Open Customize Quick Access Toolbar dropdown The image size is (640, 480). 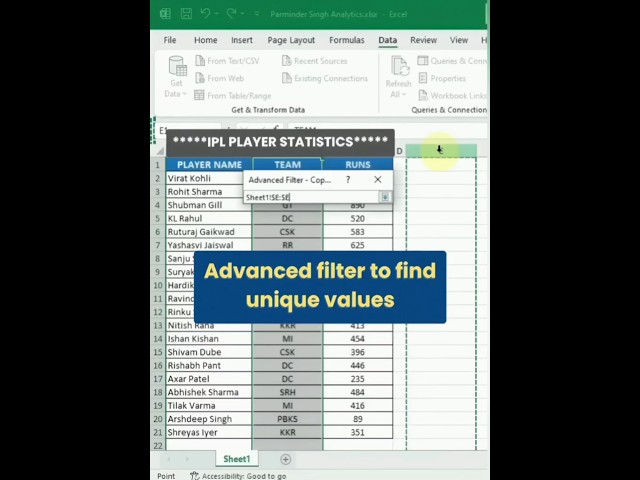point(257,14)
